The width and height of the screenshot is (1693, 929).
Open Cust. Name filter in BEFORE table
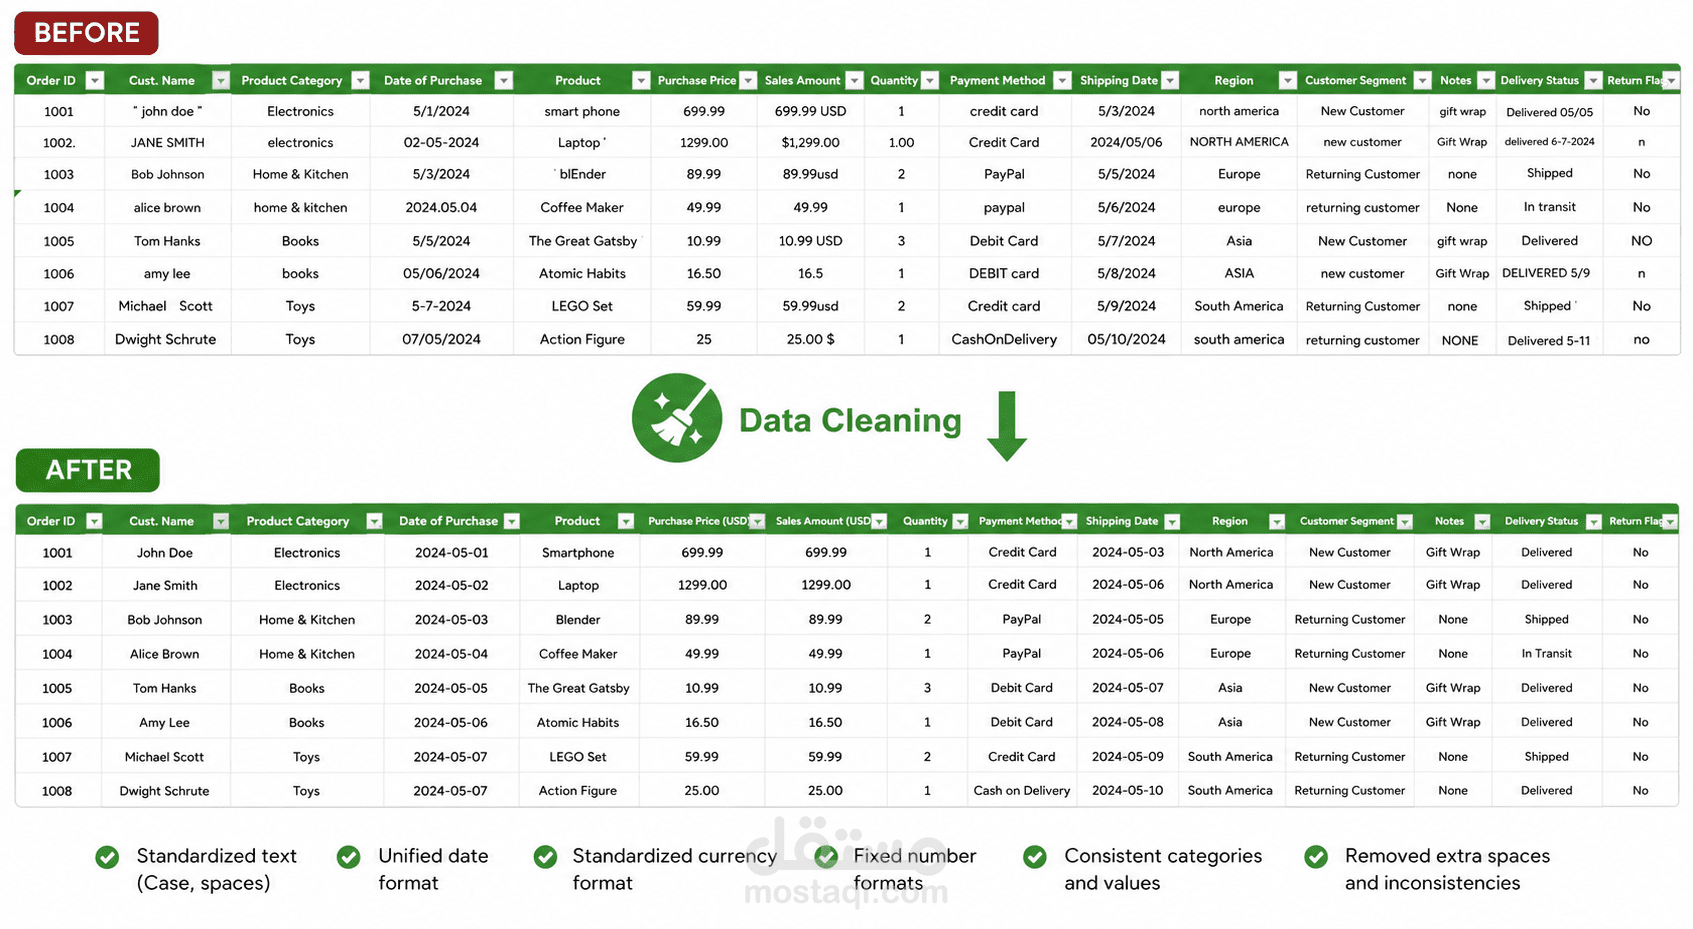coord(221,80)
